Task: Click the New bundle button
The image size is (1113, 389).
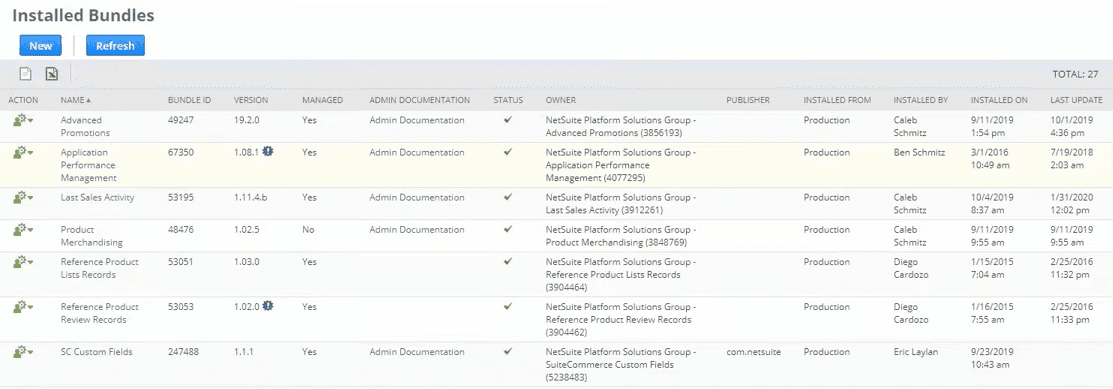Action: click(40, 45)
